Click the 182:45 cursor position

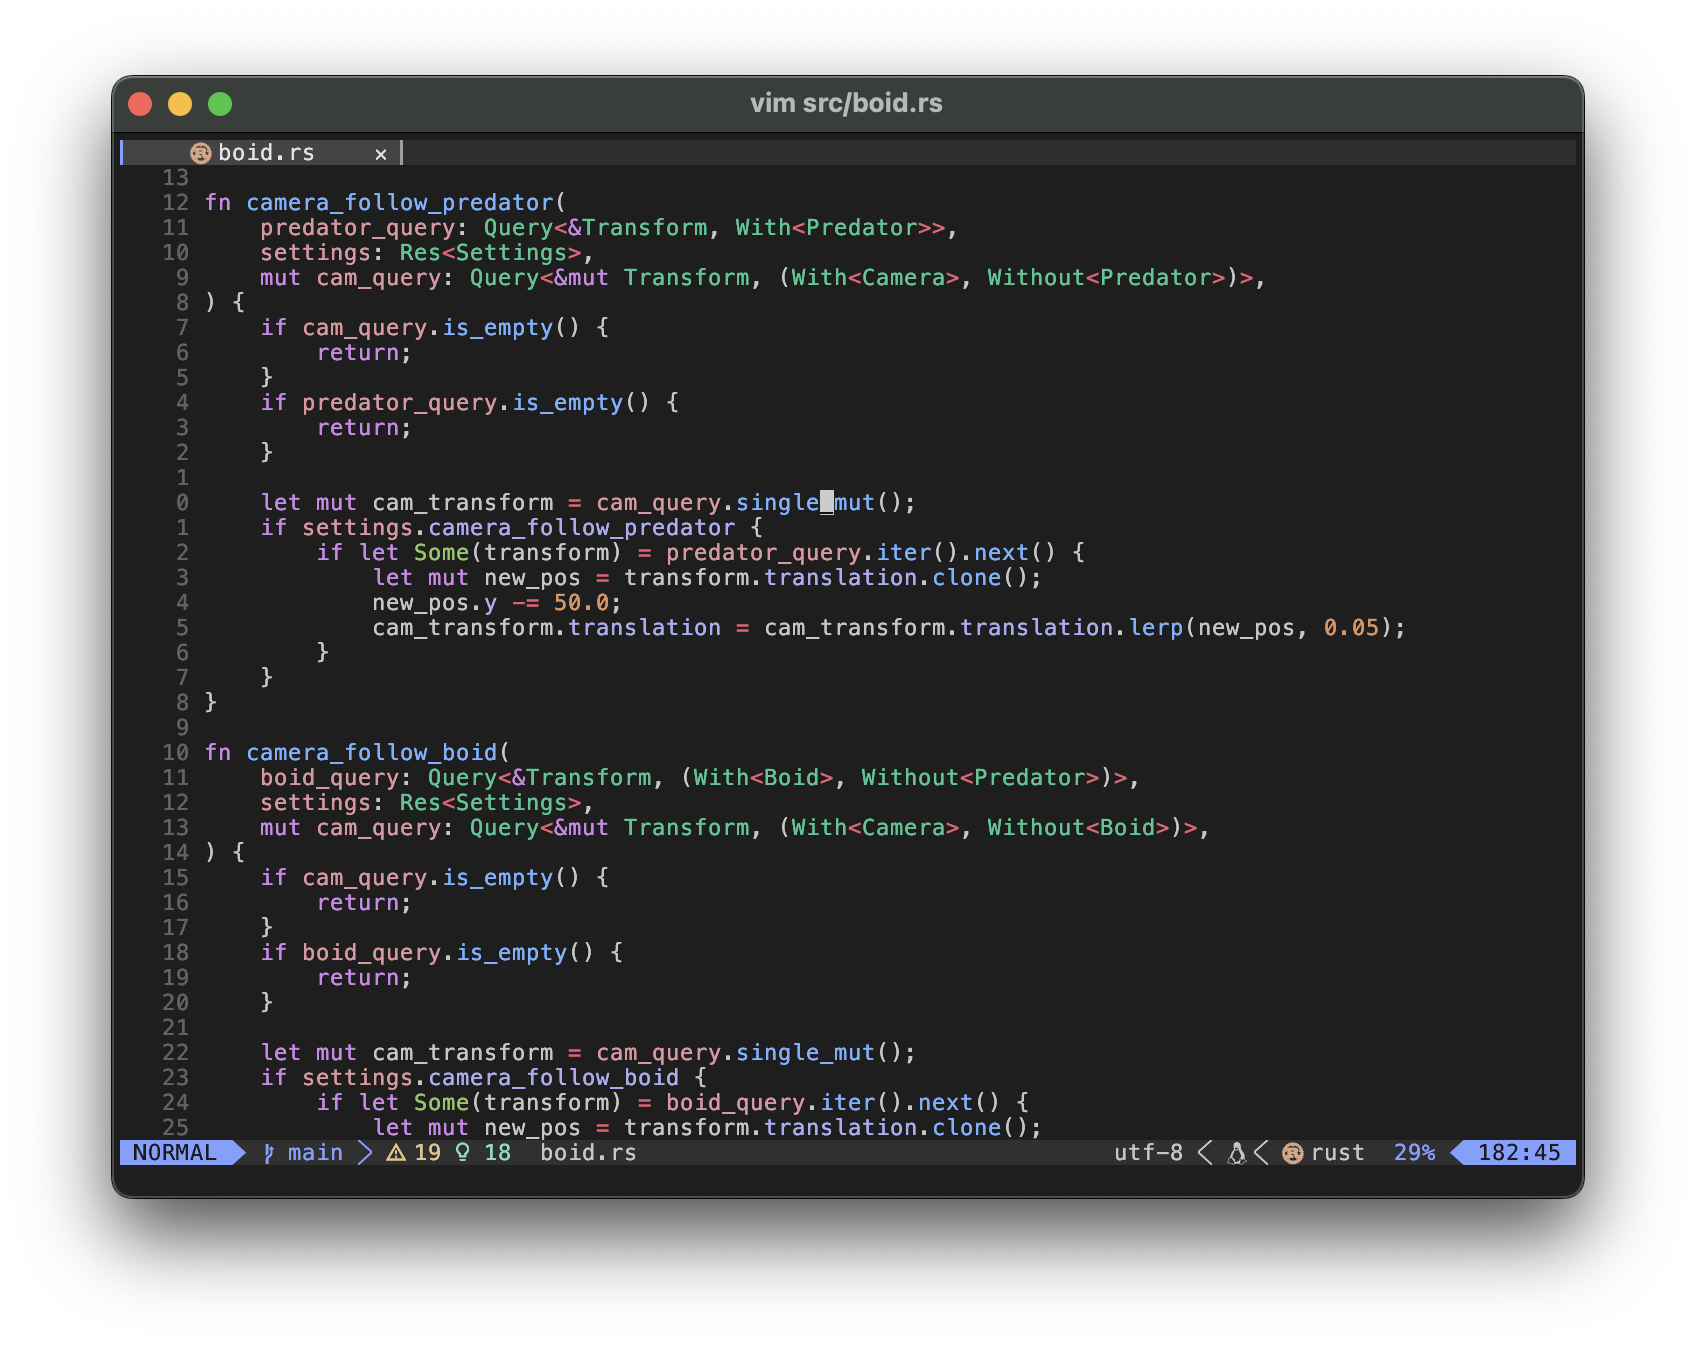click(x=1519, y=1153)
